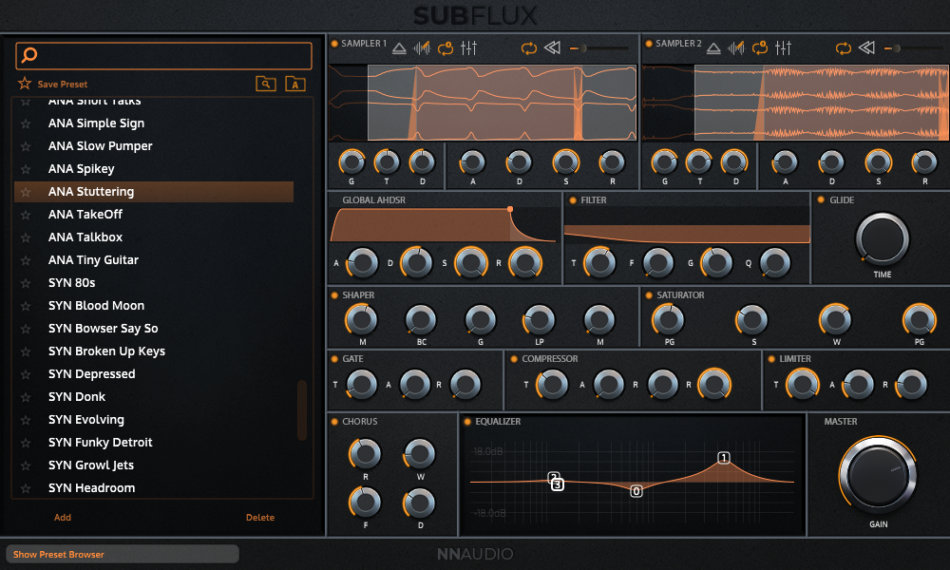Viewport: 950px width, 570px height.
Task: Click the Limiter threshold T knob
Action: (x=802, y=384)
